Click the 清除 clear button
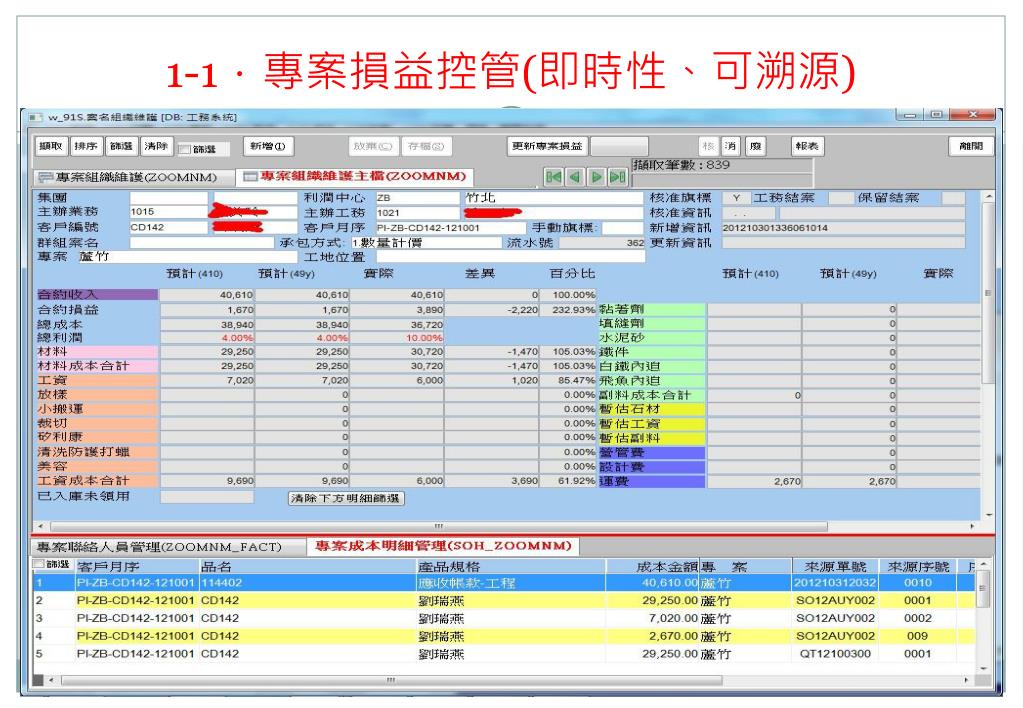This screenshot has height=708, width=1023. [157, 146]
